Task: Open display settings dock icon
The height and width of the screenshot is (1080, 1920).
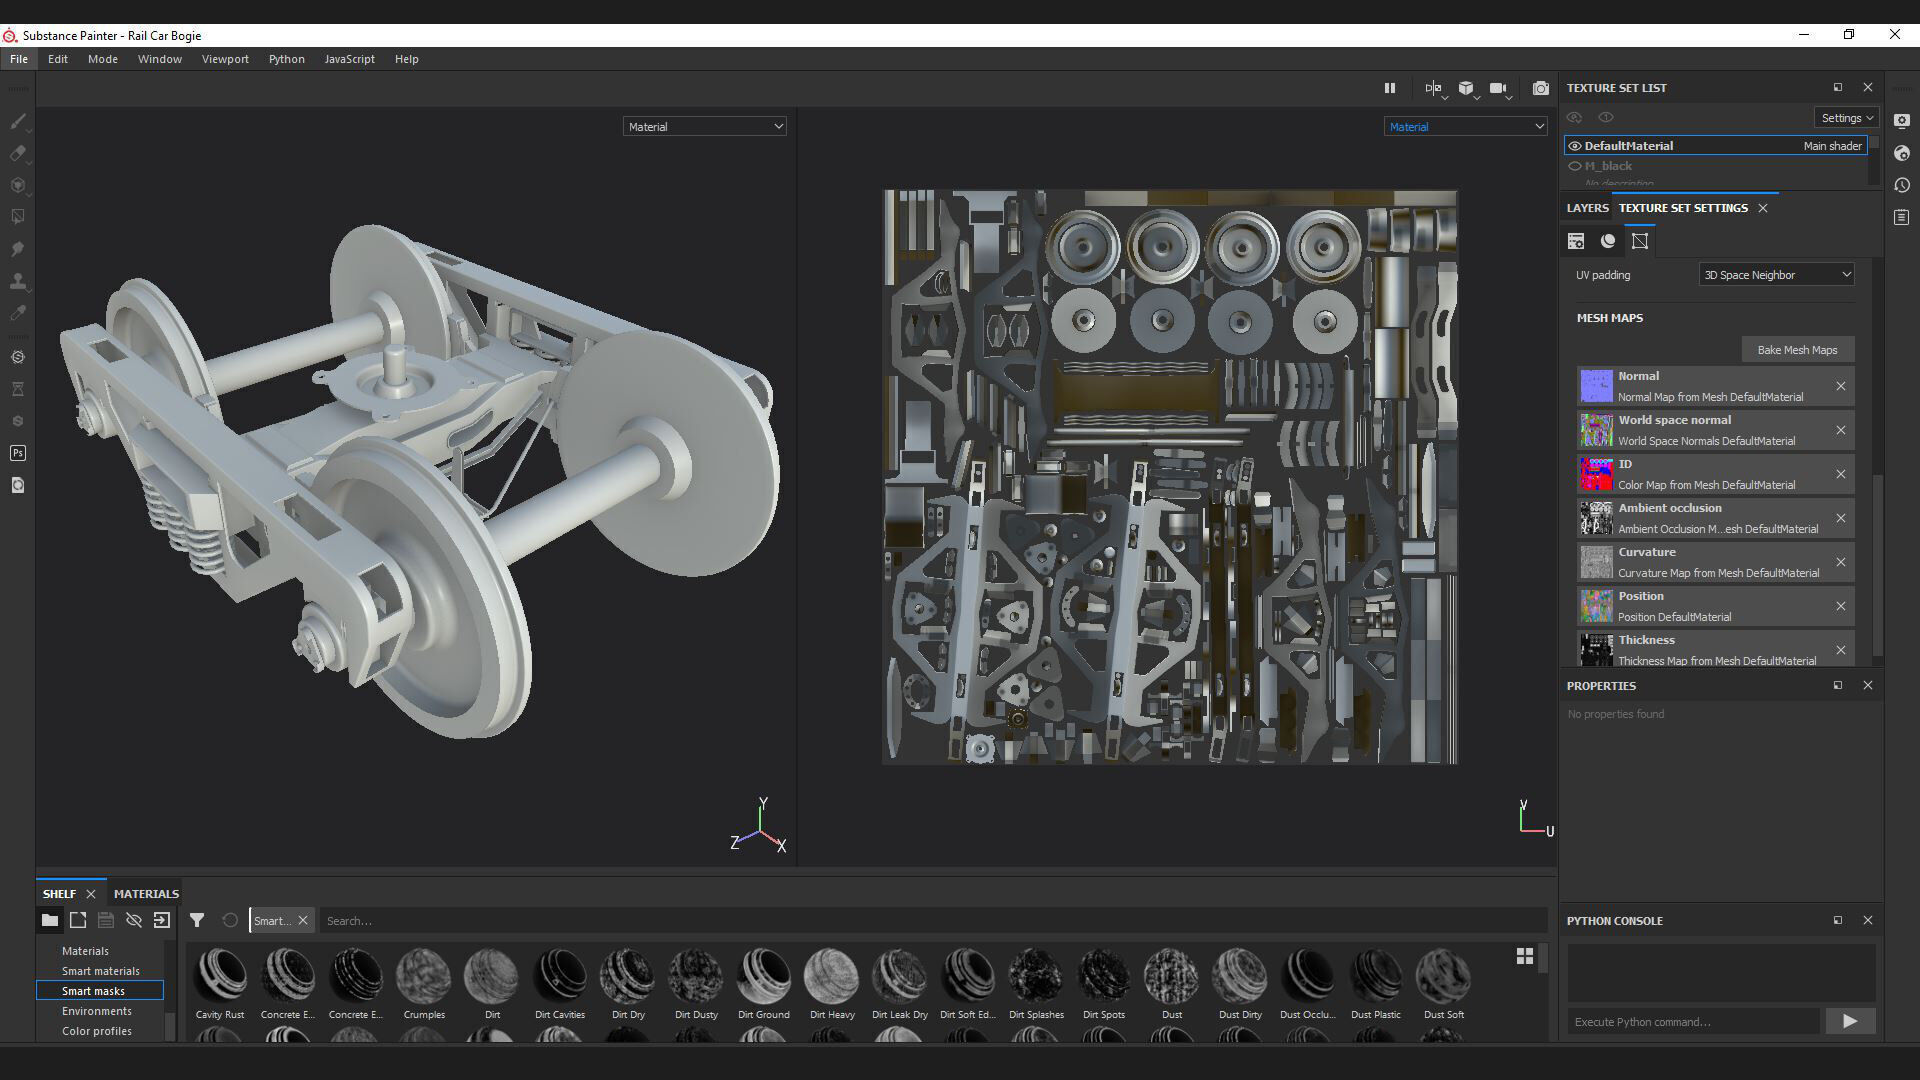Action: 1901,121
